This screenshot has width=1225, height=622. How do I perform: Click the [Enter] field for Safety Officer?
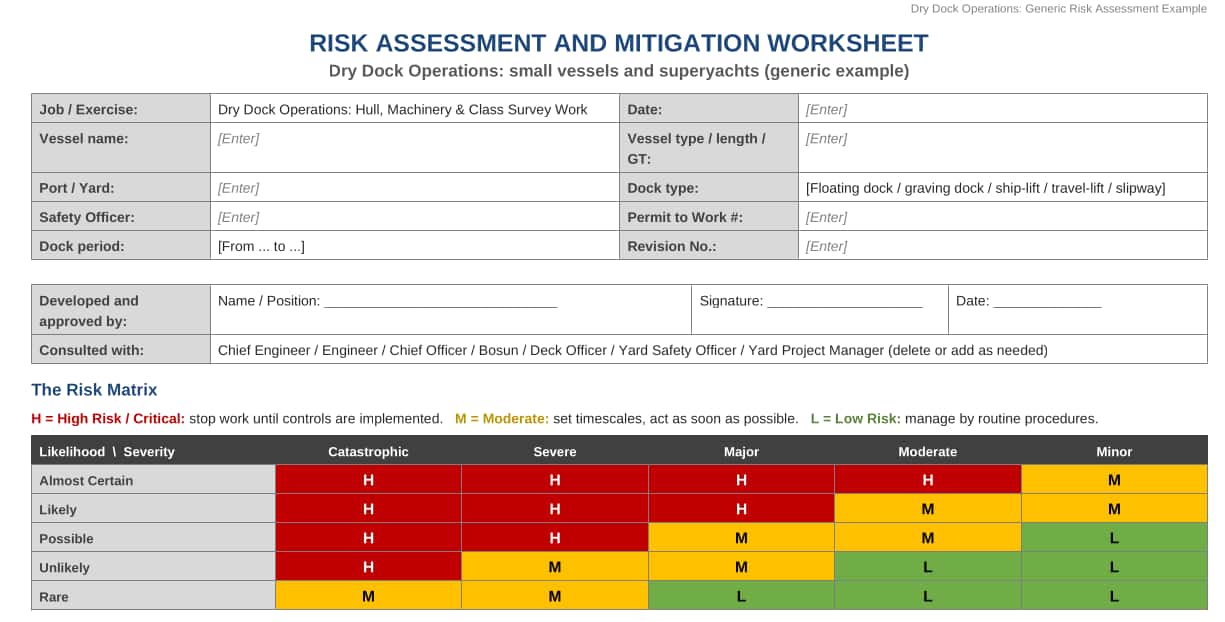pos(415,216)
